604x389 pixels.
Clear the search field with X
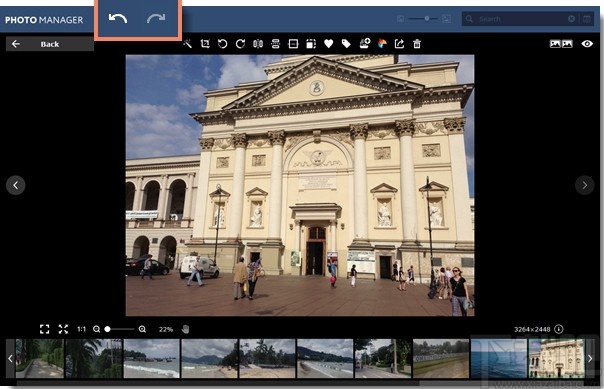(x=572, y=18)
